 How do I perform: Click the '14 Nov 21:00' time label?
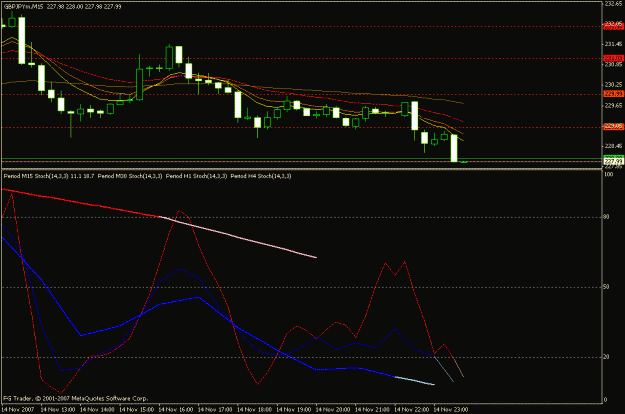click(372, 409)
